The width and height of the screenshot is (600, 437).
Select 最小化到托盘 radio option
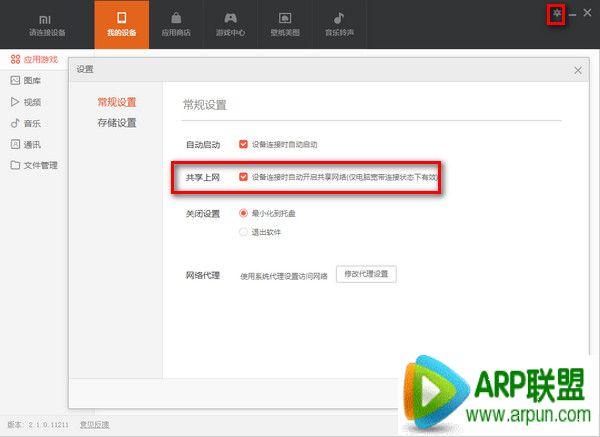(243, 213)
